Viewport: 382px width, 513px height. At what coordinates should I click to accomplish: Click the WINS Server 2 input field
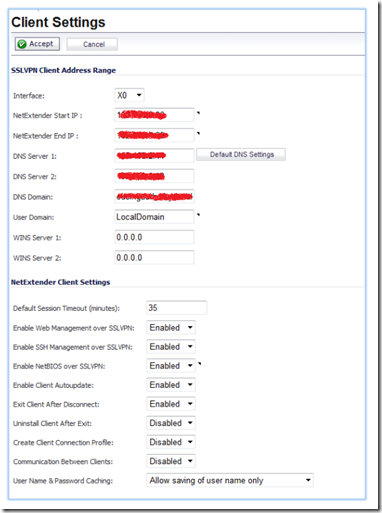pos(154,258)
